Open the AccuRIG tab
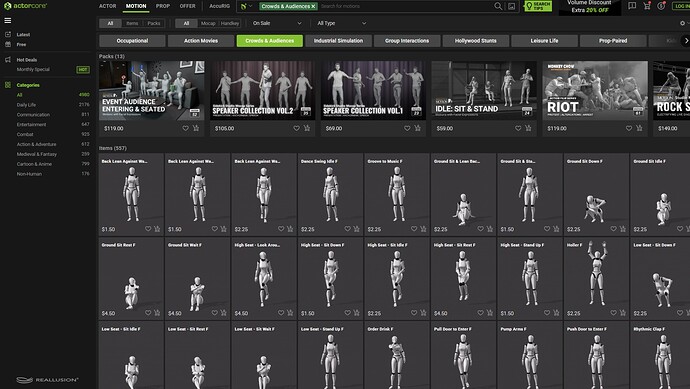This screenshot has width=690, height=389. (220, 6)
